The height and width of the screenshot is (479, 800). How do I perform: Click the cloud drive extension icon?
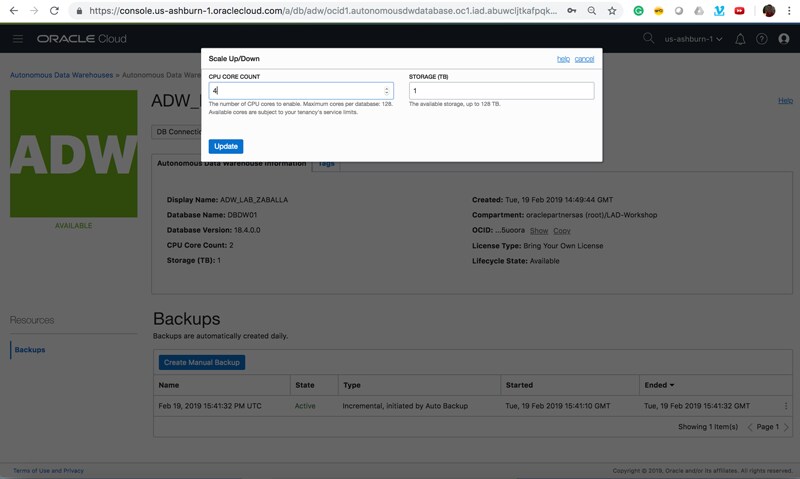click(699, 11)
